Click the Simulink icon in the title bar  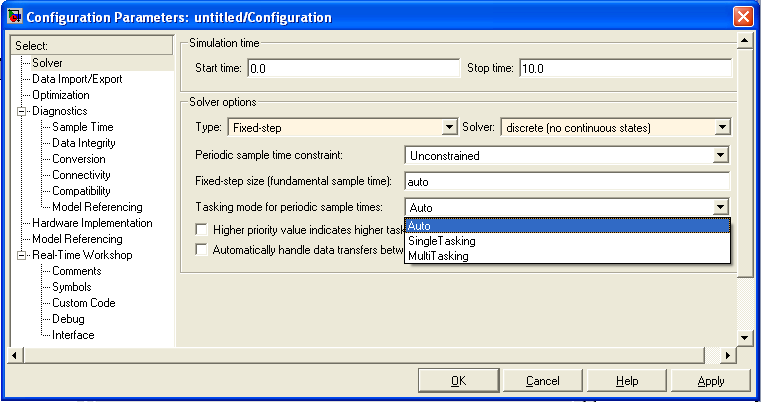pos(15,17)
